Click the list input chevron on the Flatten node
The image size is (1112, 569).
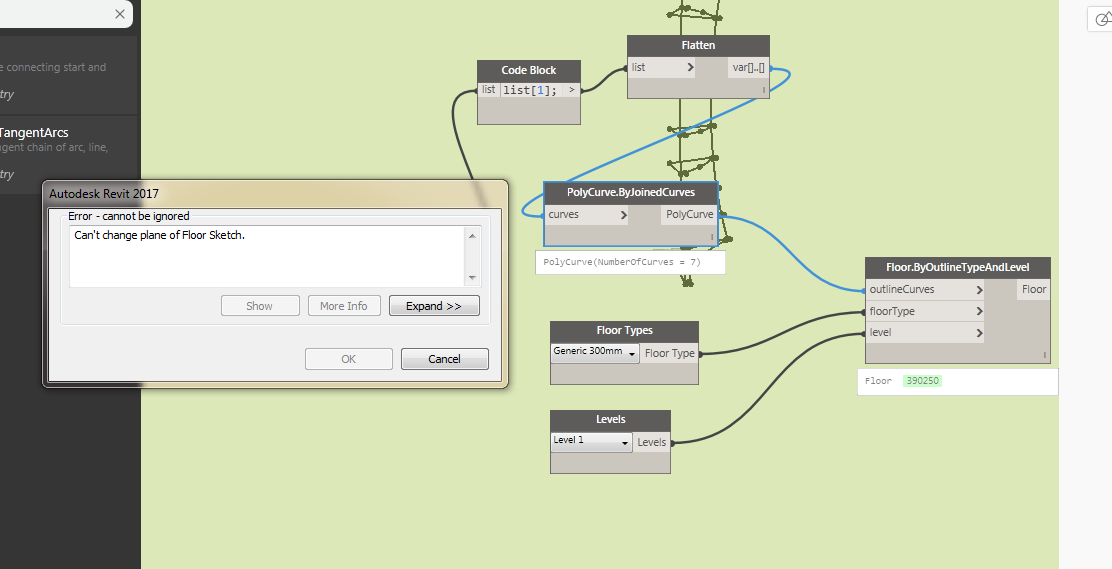[691, 67]
